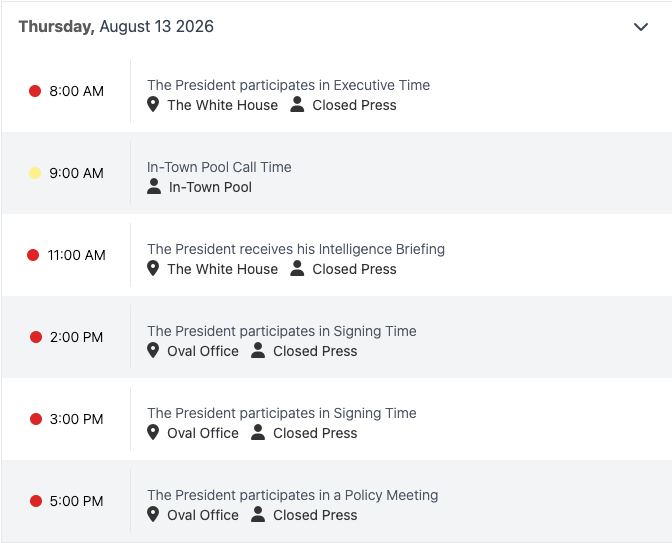Click the red status dot at 8:00 AM
The width and height of the screenshot is (672, 543).
35,91
